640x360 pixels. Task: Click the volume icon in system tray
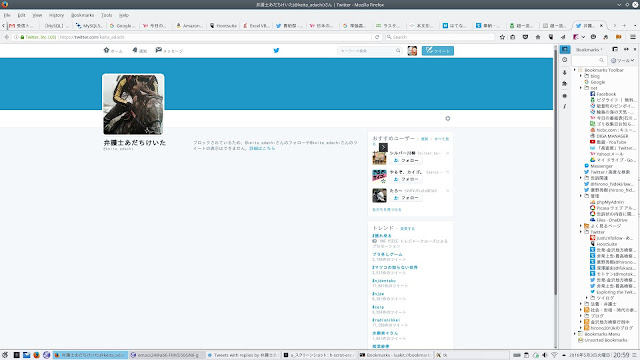[x=545, y=355]
